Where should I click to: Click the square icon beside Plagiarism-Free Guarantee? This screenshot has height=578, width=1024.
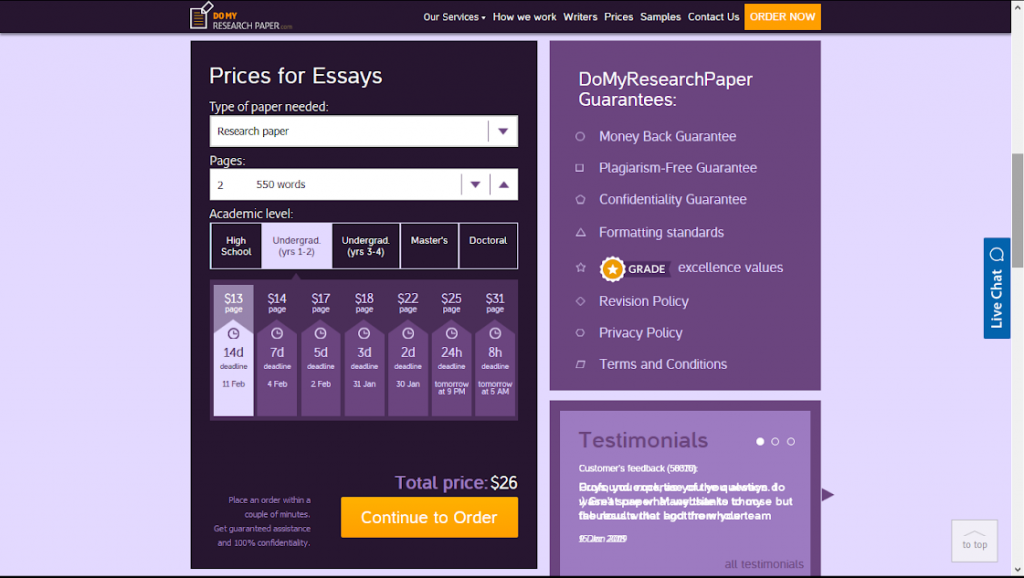[580, 168]
